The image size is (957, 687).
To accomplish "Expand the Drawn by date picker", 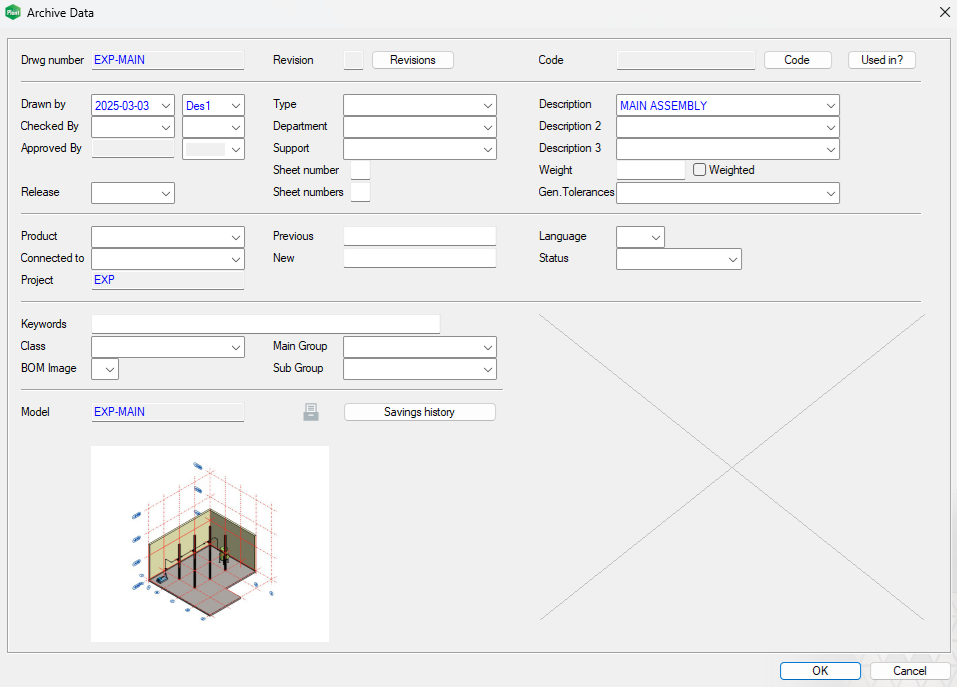I will [x=165, y=105].
